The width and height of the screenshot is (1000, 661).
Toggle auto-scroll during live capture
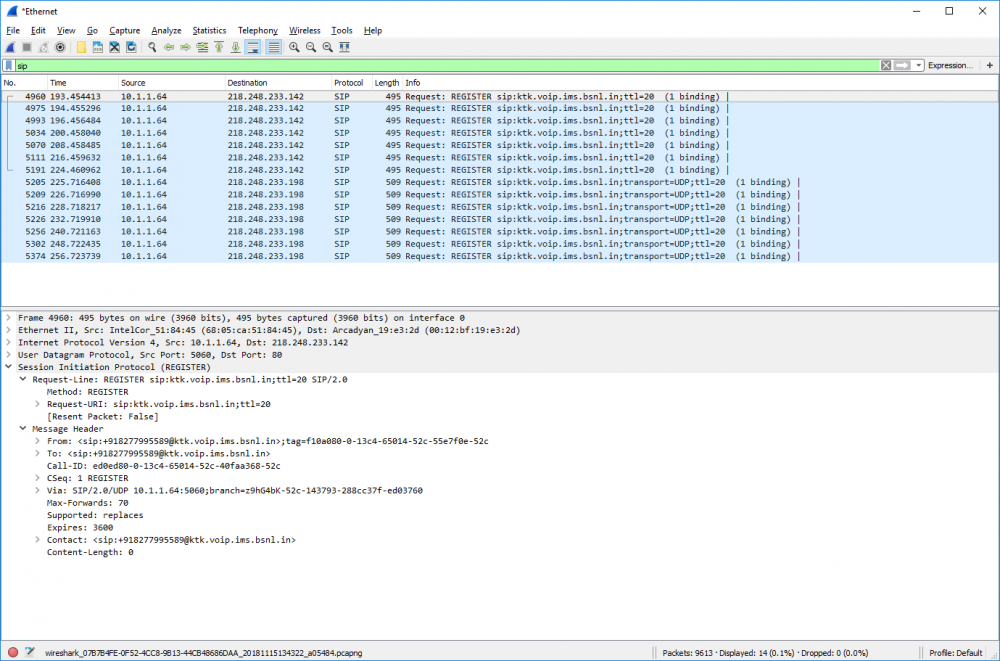pyautogui.click(x=253, y=47)
